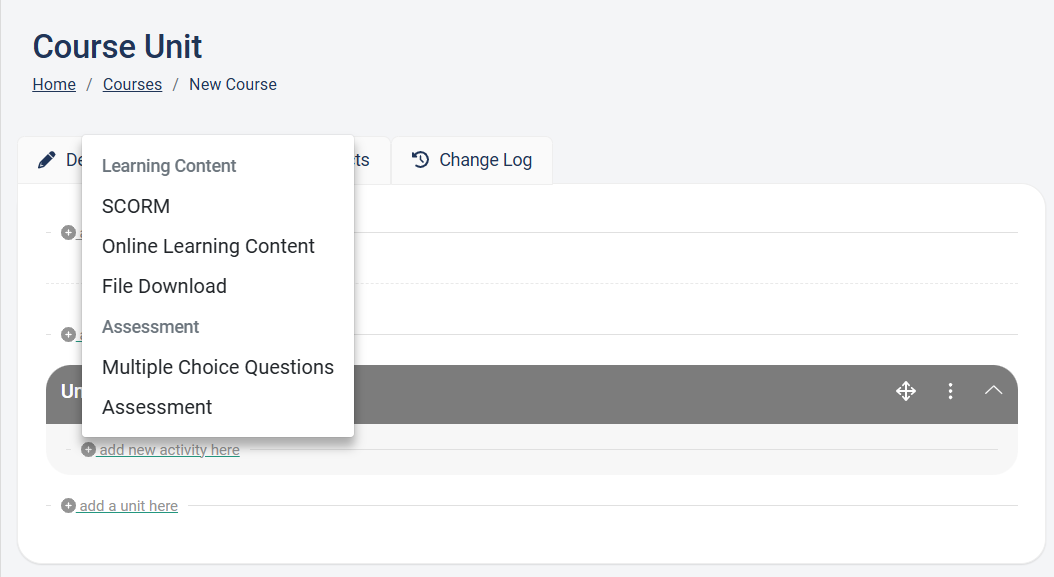The height and width of the screenshot is (577, 1054).
Task: Open the partially hidden tab ending in "ts"
Action: coord(362,160)
